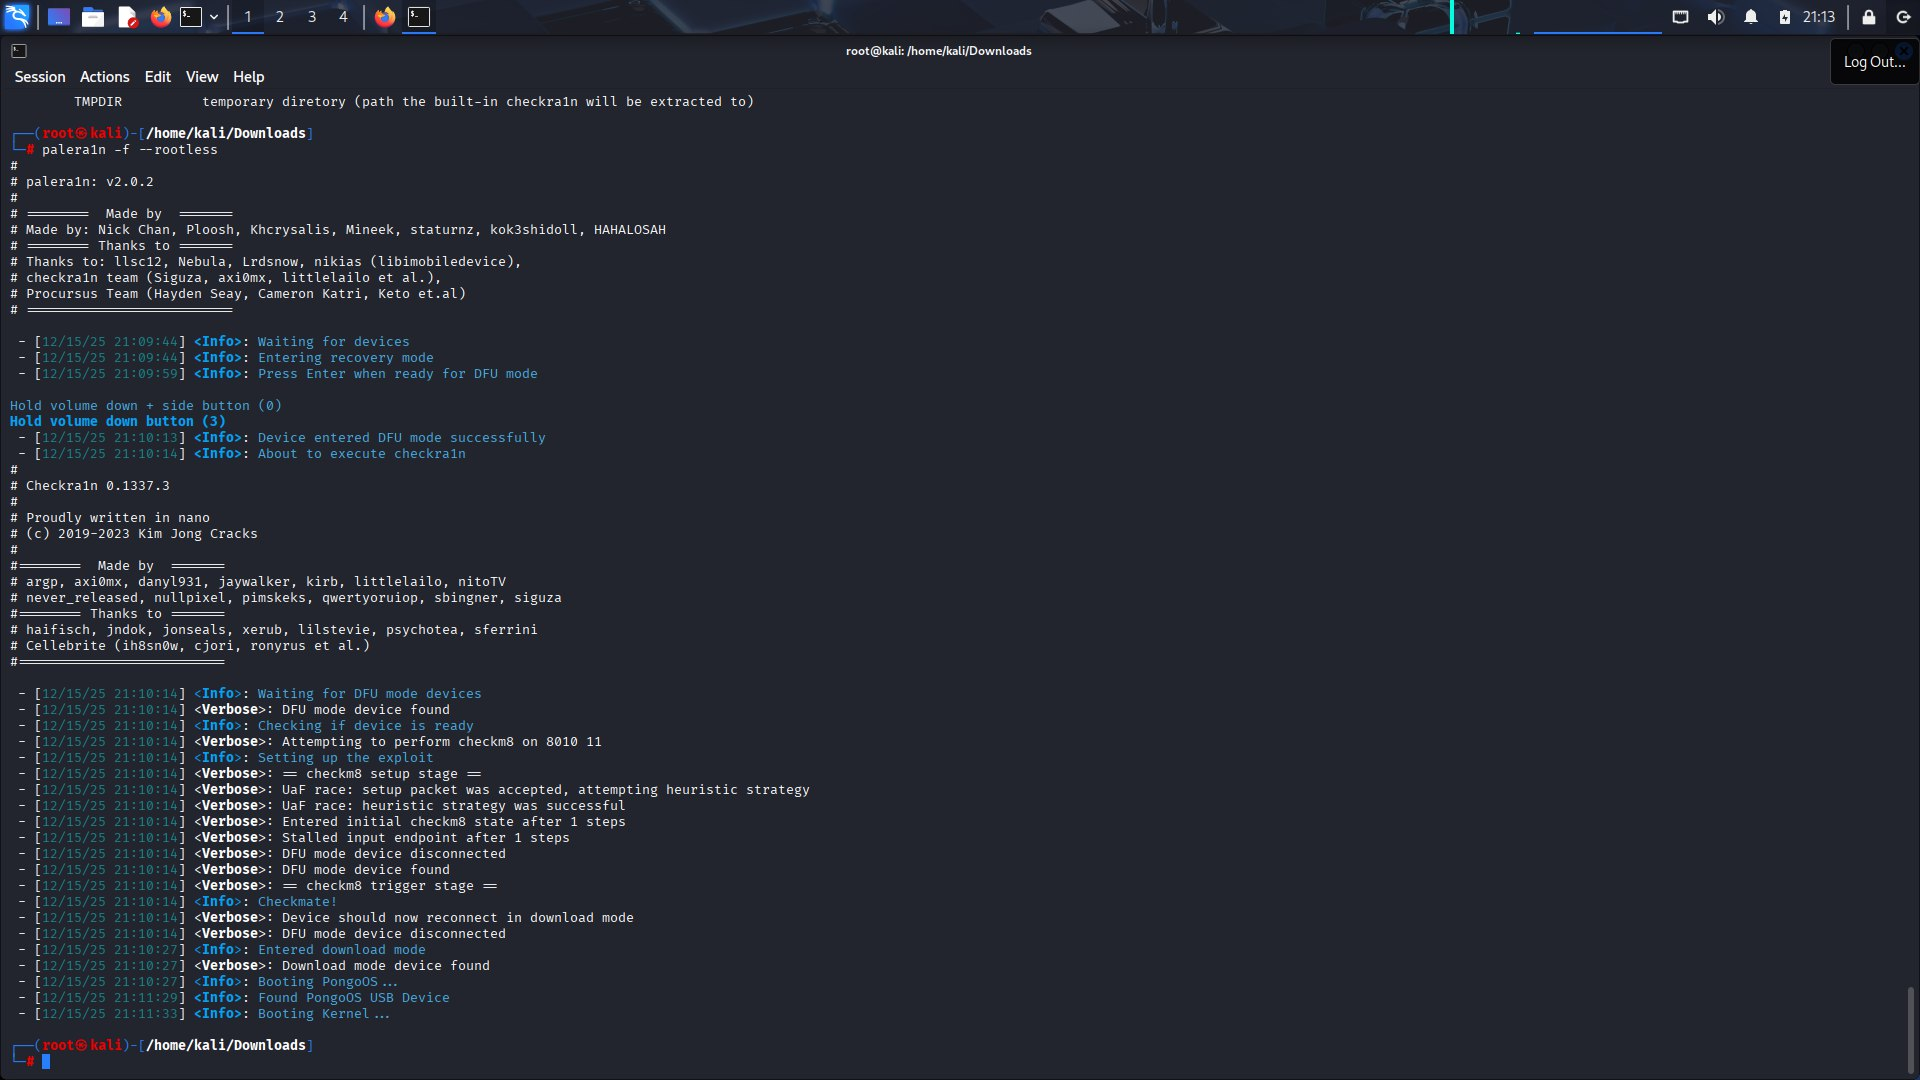
Task: Switch to workspace 2
Action: [x=280, y=17]
